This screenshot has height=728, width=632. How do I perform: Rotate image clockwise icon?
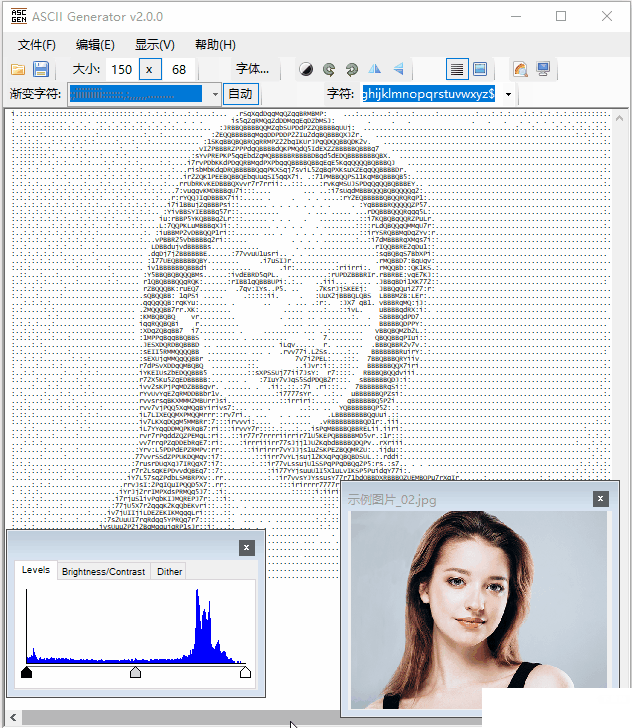(x=352, y=70)
